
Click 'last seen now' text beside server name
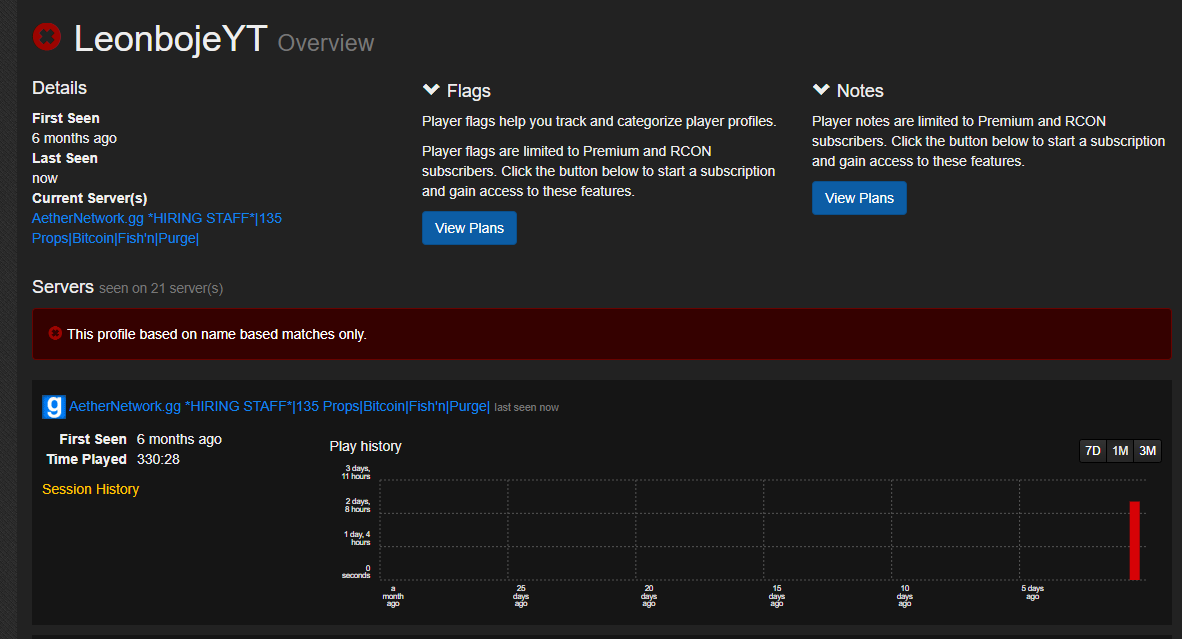coord(526,408)
